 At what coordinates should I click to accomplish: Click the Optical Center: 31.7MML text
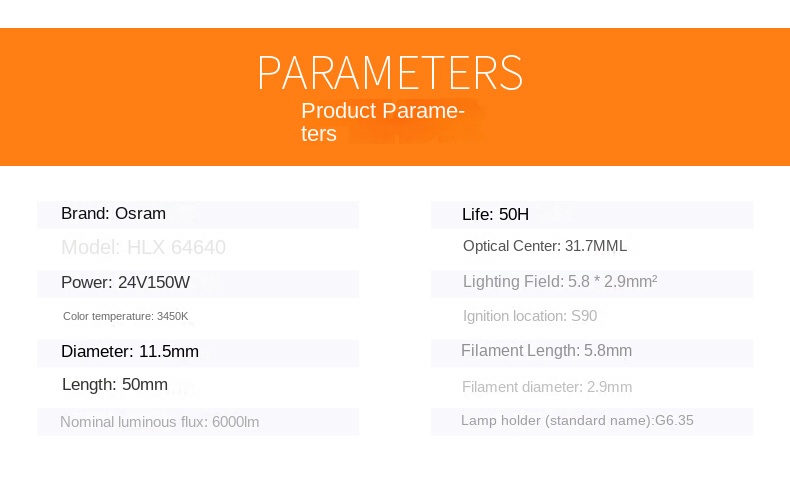coord(545,246)
